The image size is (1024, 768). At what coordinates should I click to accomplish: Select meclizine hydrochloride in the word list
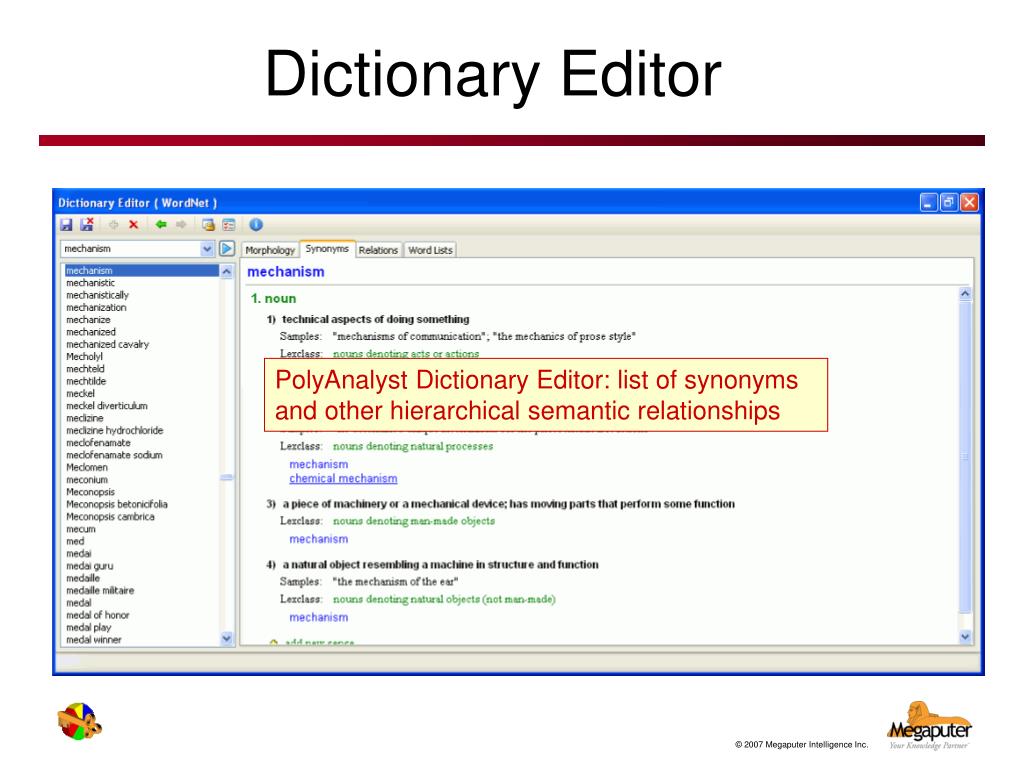[x=114, y=430]
